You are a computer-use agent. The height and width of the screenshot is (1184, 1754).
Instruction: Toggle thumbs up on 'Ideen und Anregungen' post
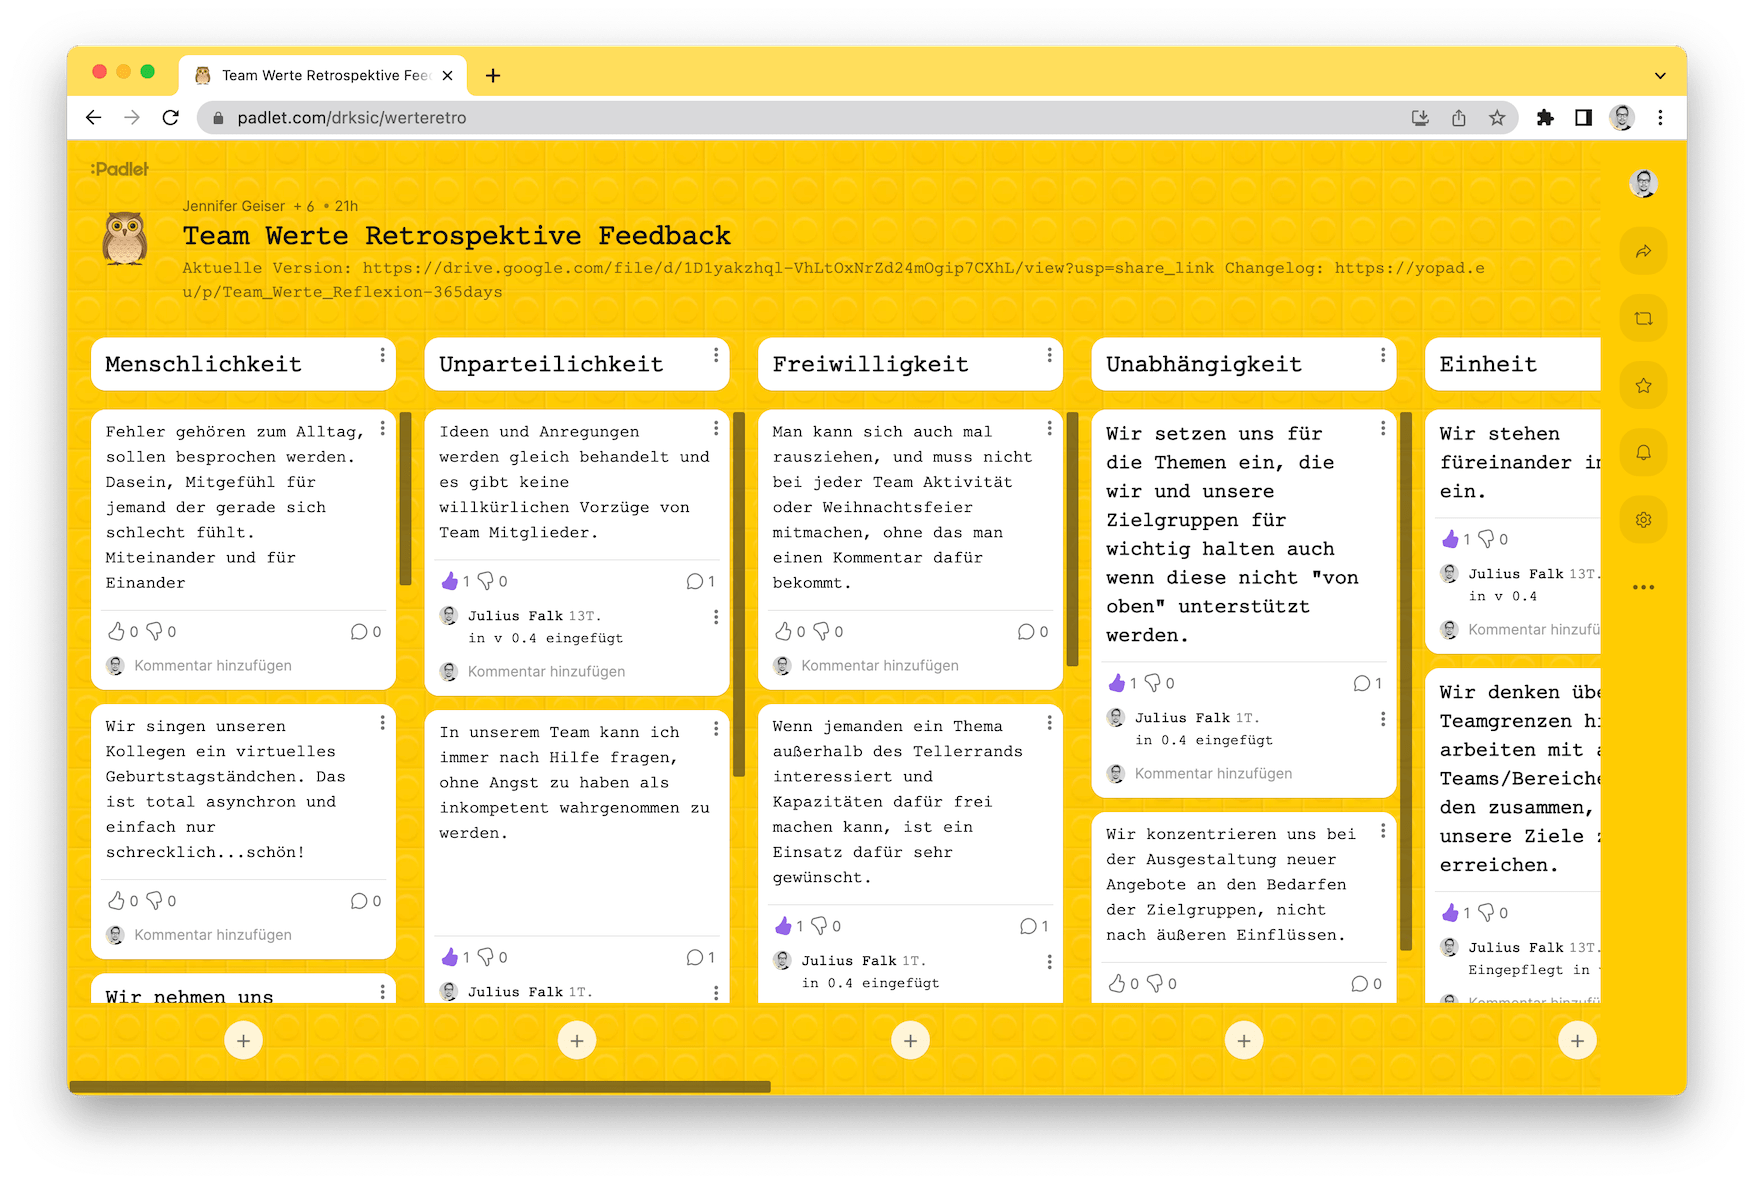450,581
